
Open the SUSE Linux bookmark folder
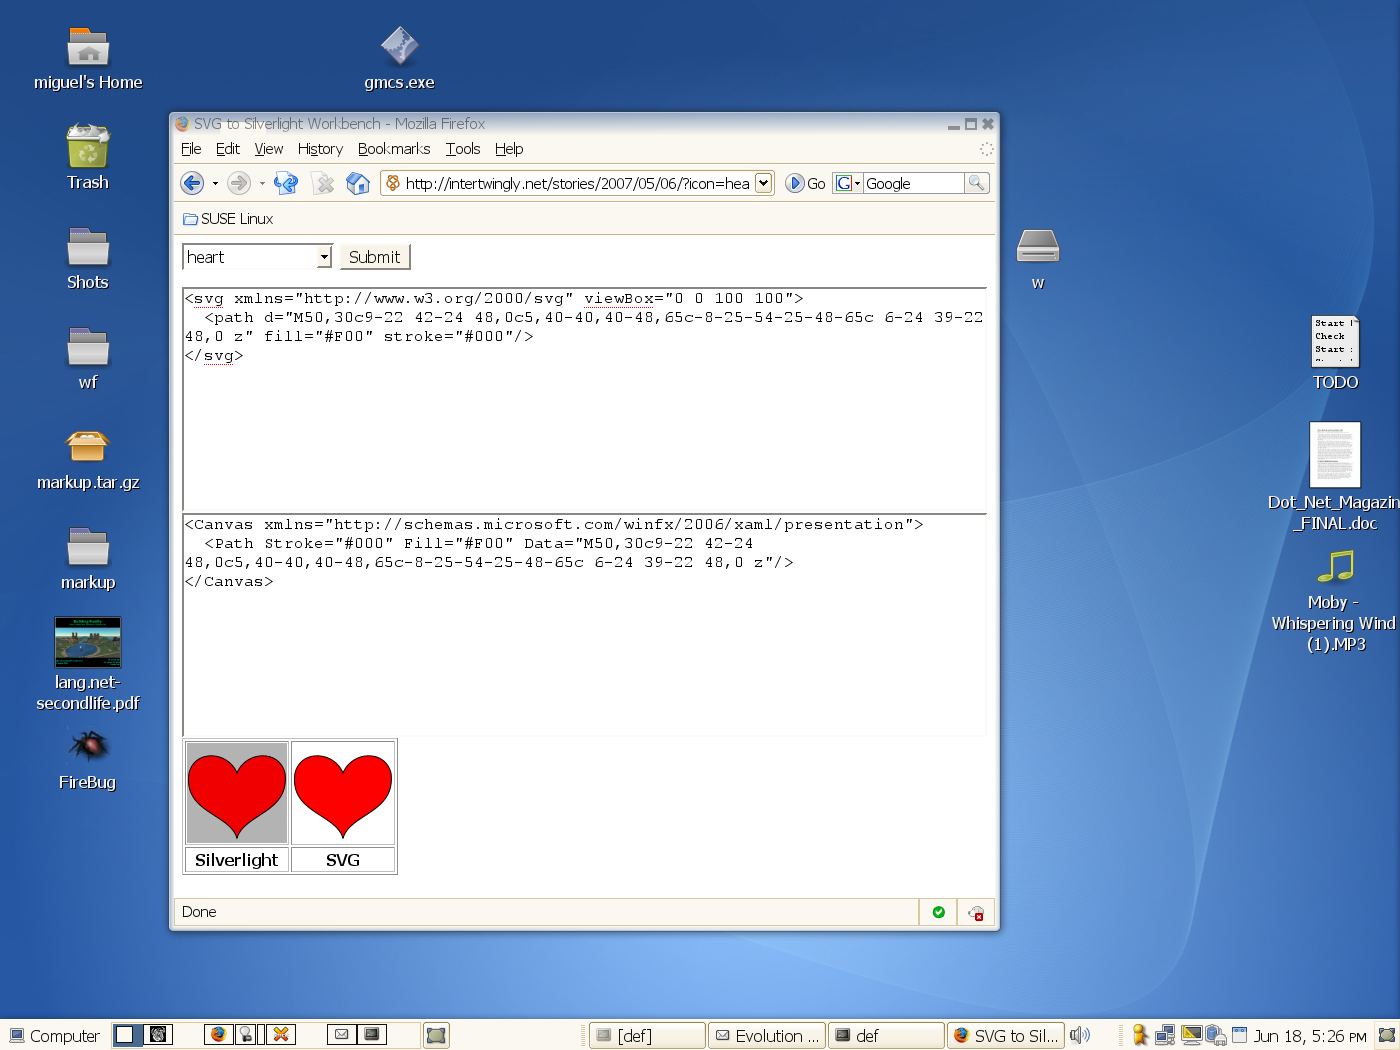(x=228, y=219)
